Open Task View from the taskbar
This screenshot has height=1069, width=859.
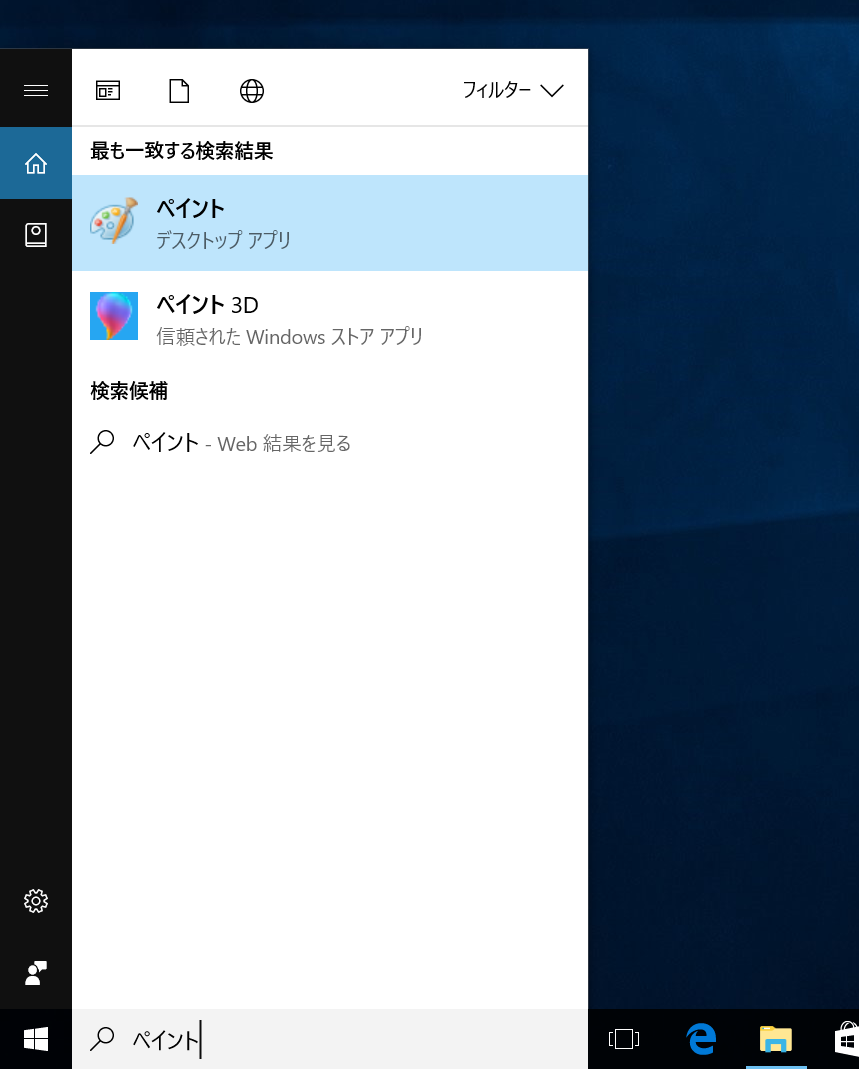(x=623, y=1039)
